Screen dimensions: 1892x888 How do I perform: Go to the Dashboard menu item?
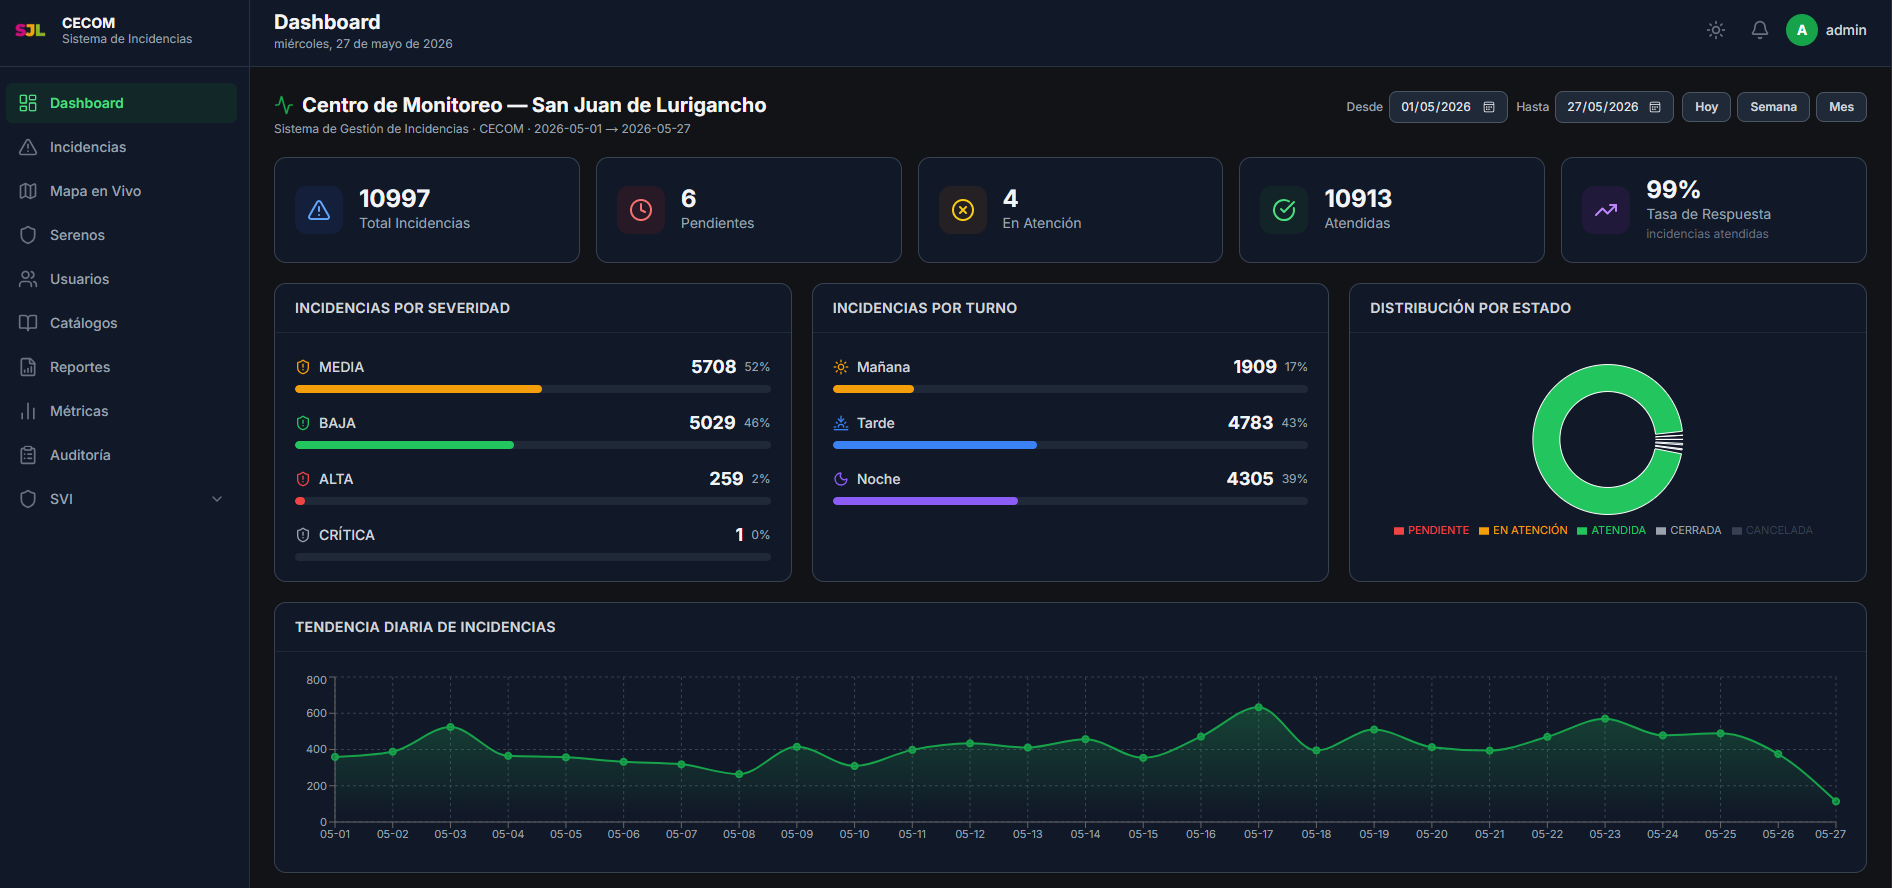(122, 103)
